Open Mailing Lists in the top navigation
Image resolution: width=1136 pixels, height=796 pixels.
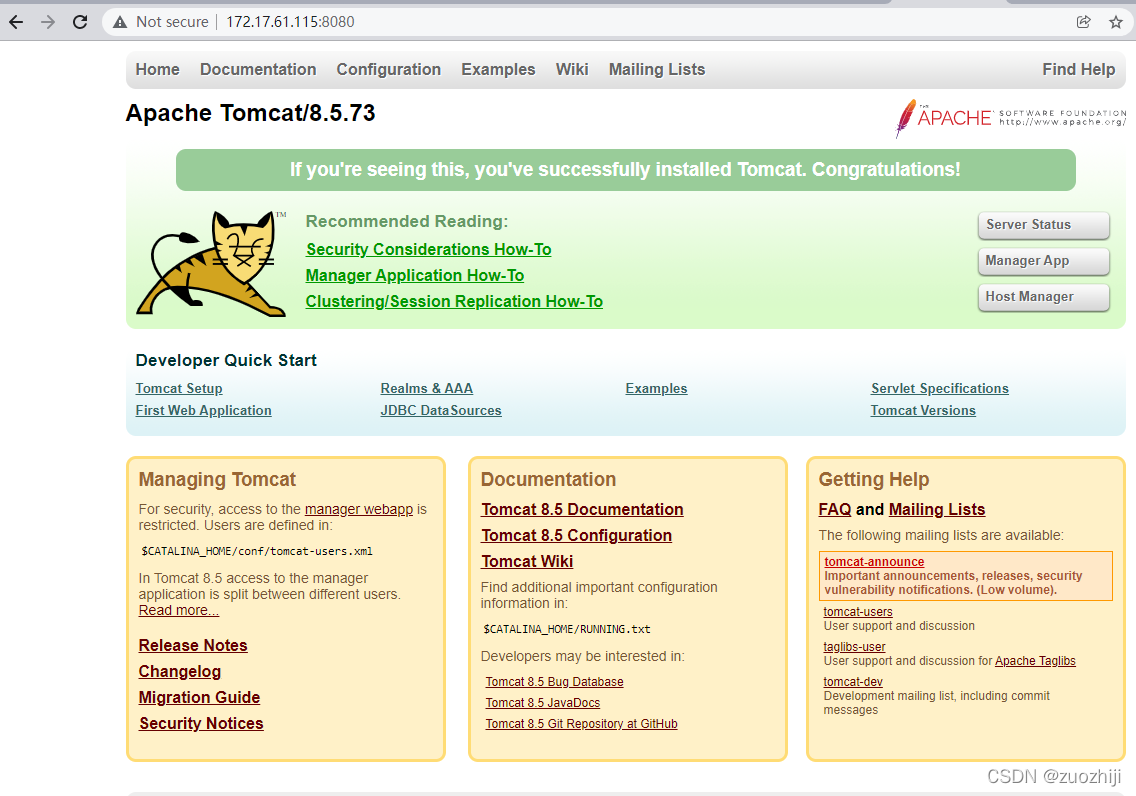(x=656, y=70)
